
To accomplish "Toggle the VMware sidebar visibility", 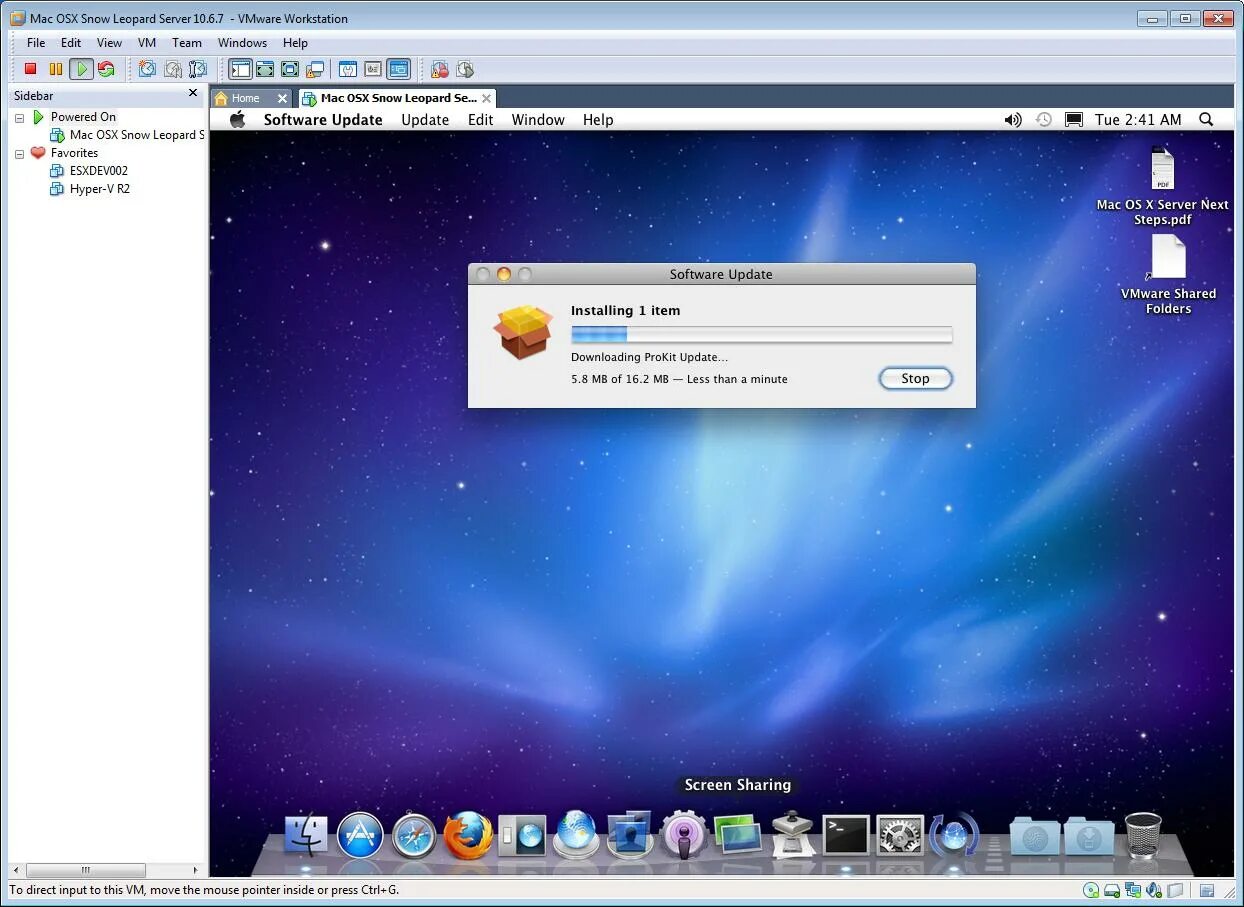I will click(240, 69).
